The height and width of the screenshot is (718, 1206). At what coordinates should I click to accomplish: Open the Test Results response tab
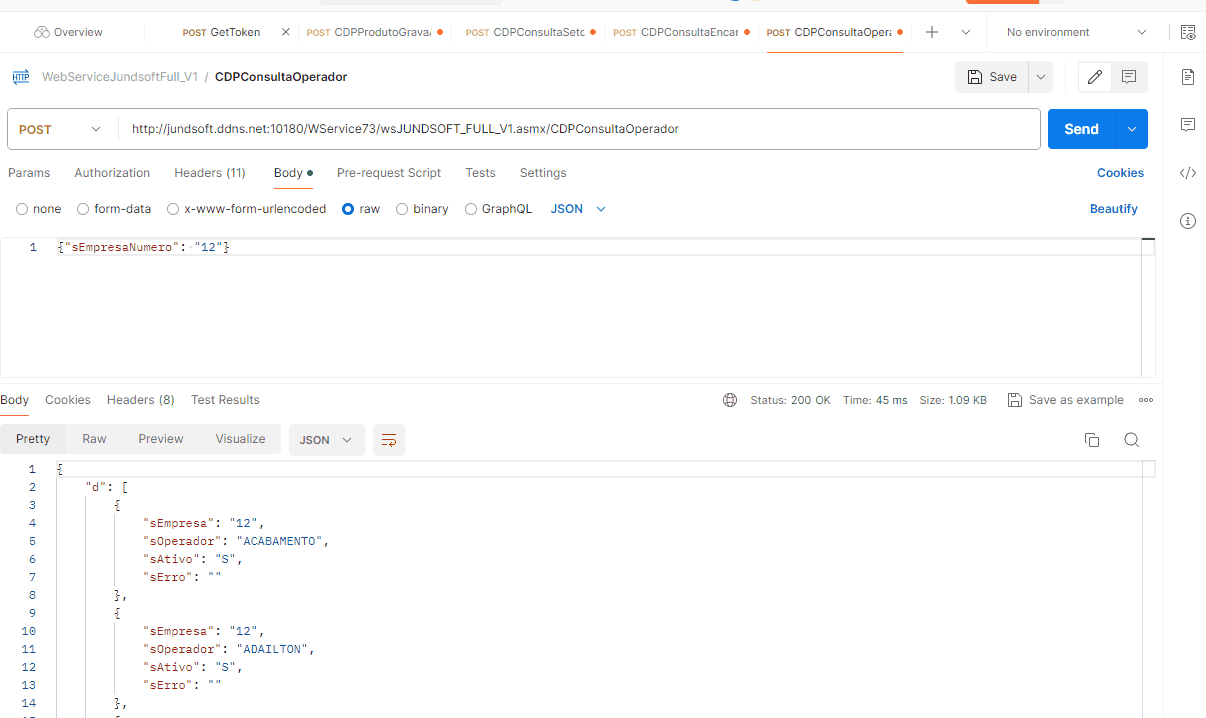(225, 400)
